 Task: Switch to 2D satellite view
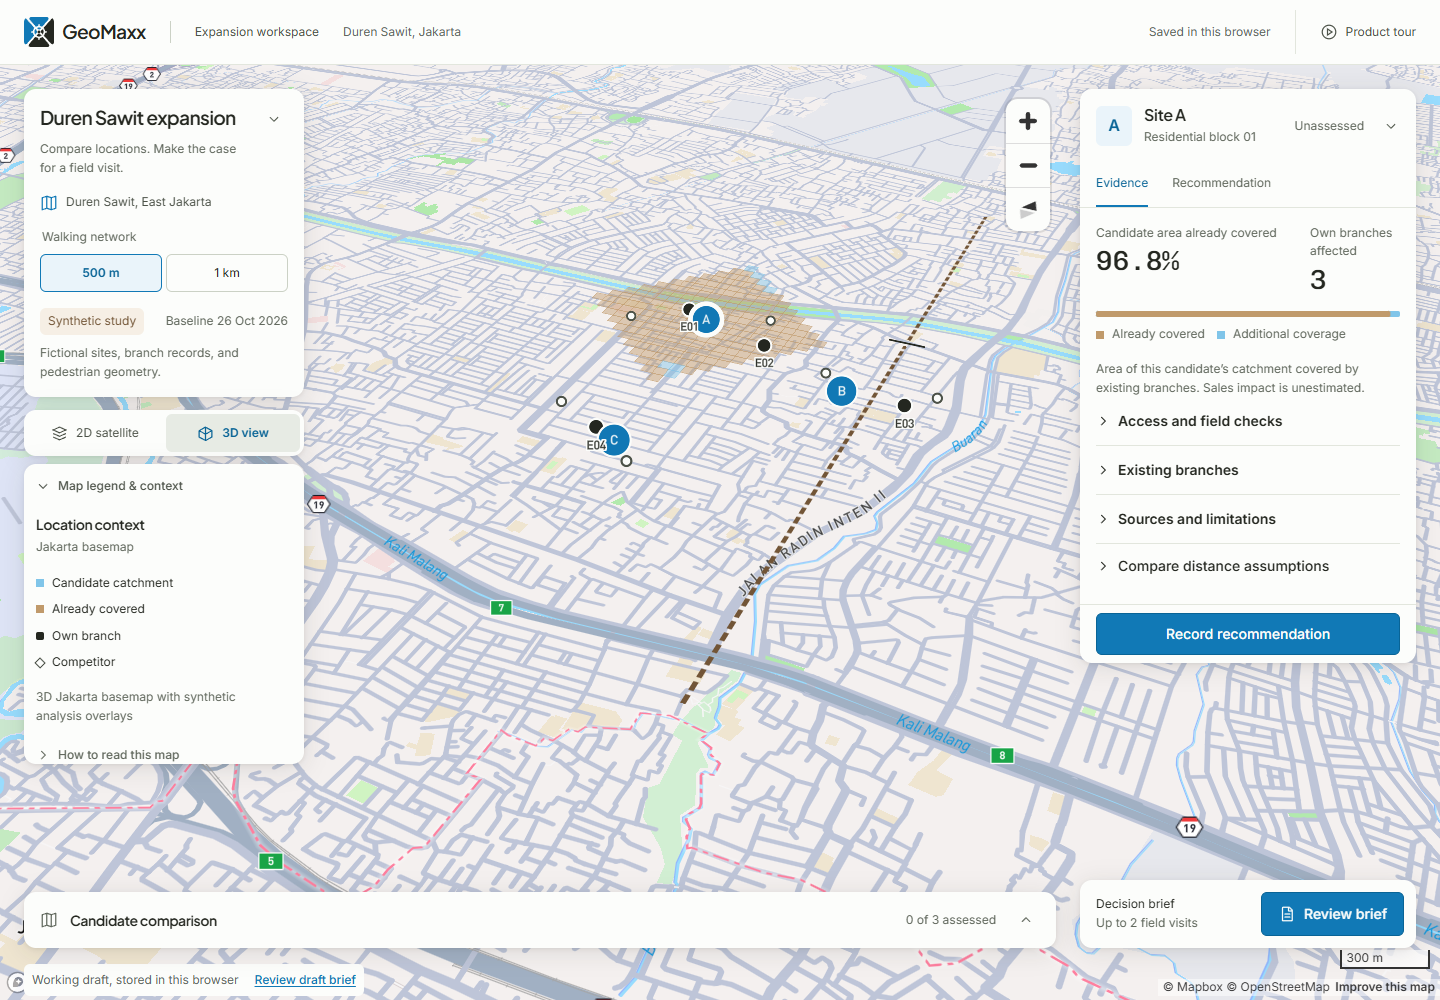click(x=96, y=433)
